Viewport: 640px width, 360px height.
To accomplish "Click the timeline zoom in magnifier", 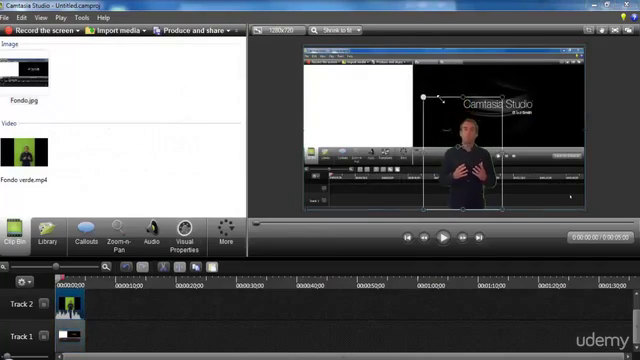I will click(106, 267).
